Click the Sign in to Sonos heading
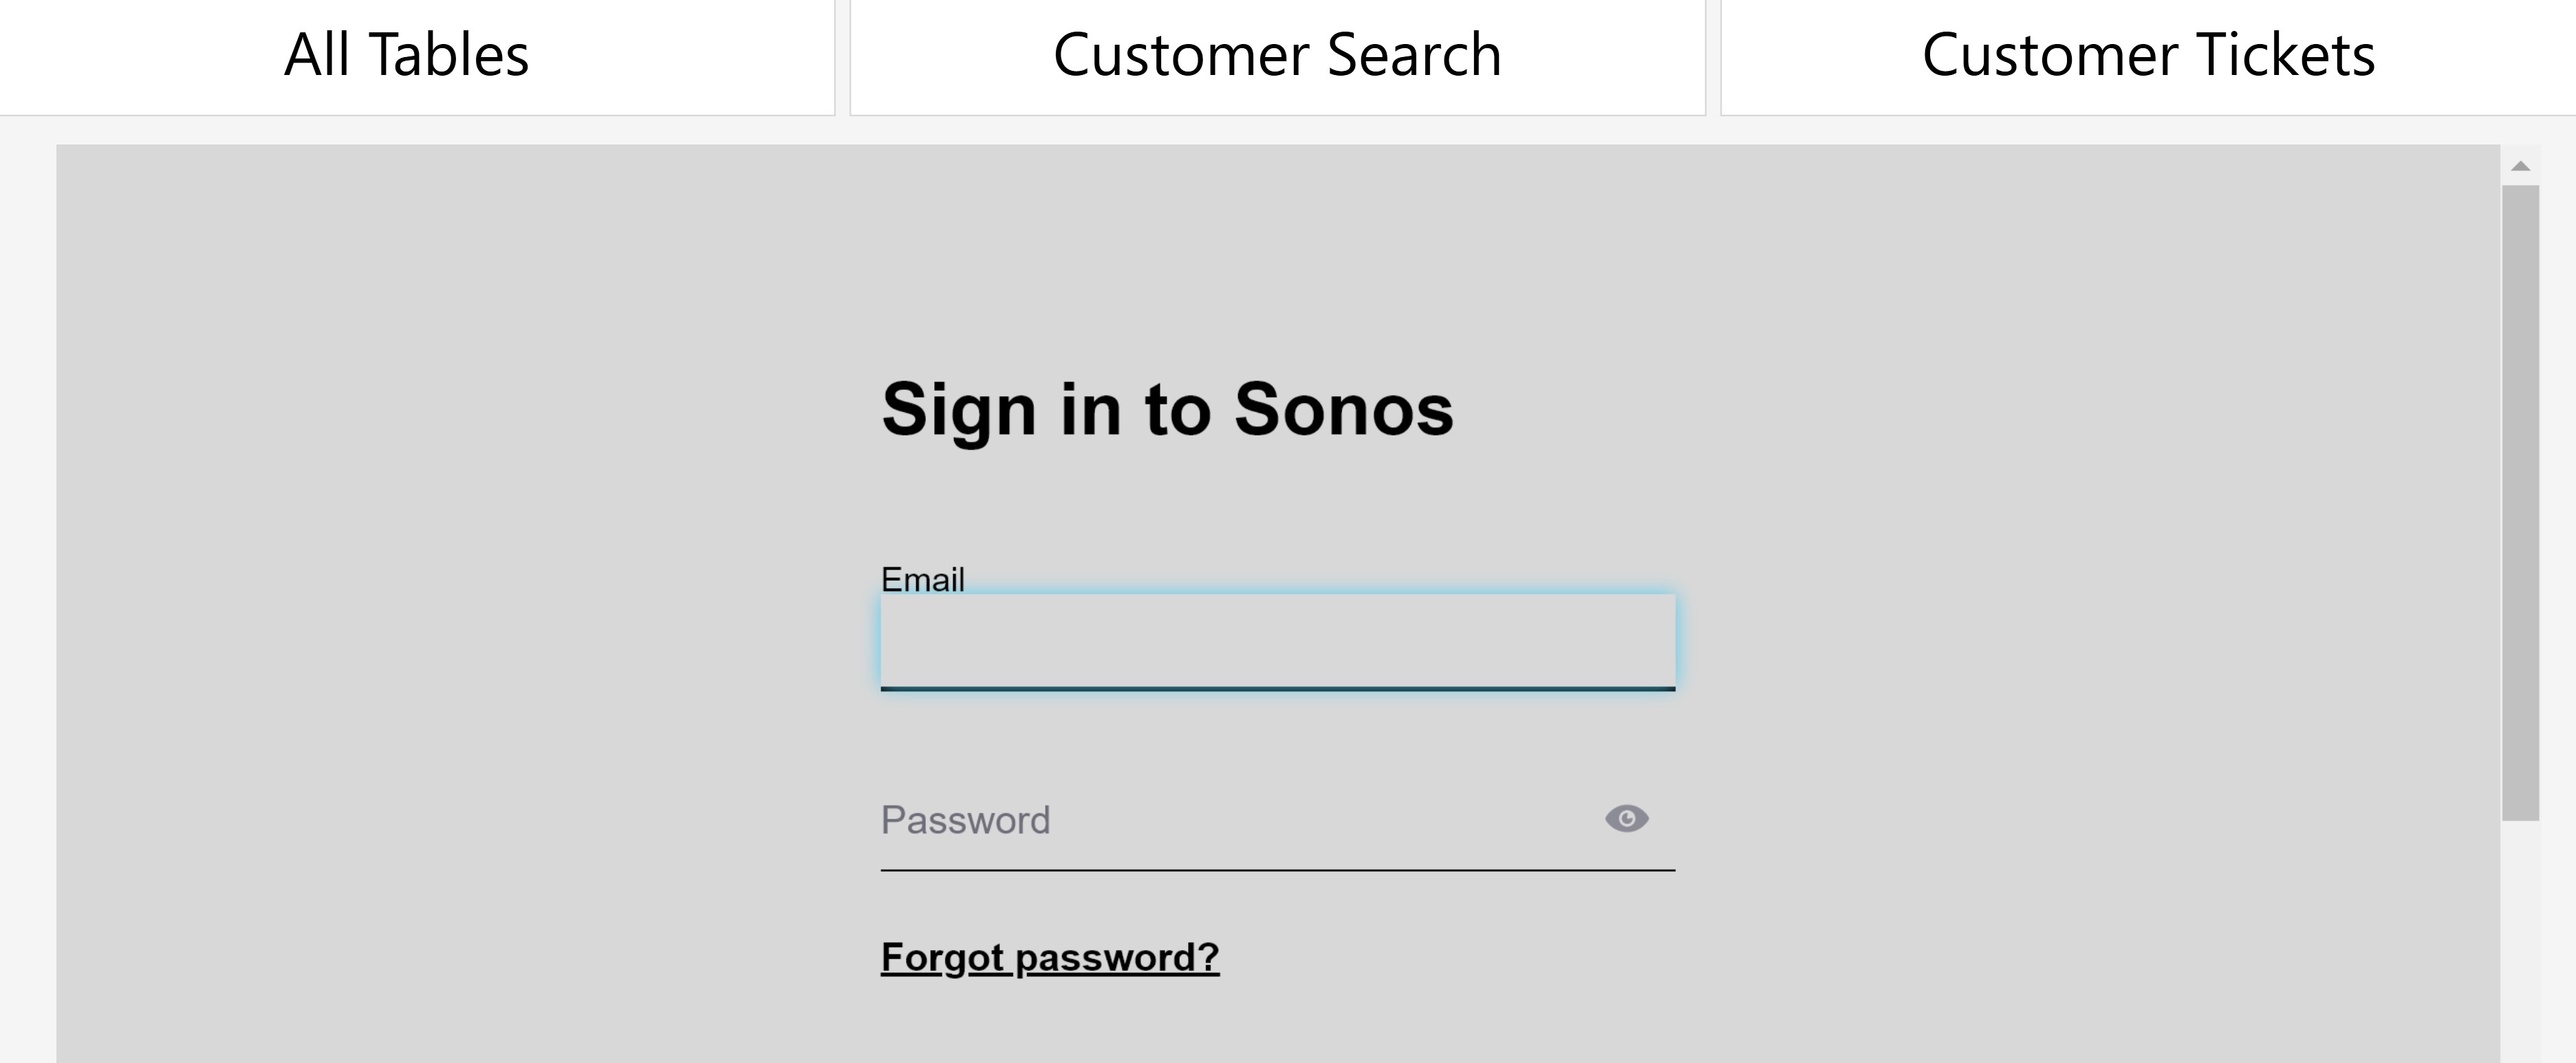This screenshot has width=2576, height=1063. 1168,408
